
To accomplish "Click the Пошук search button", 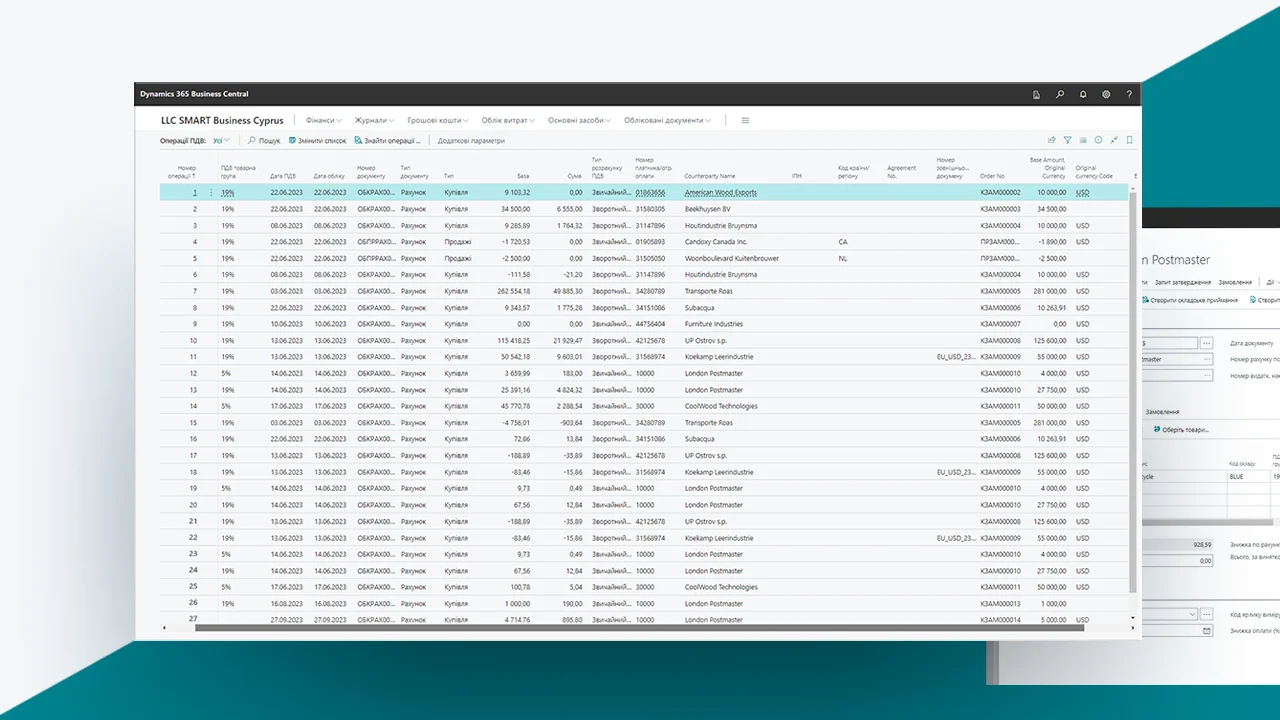I will coord(265,141).
